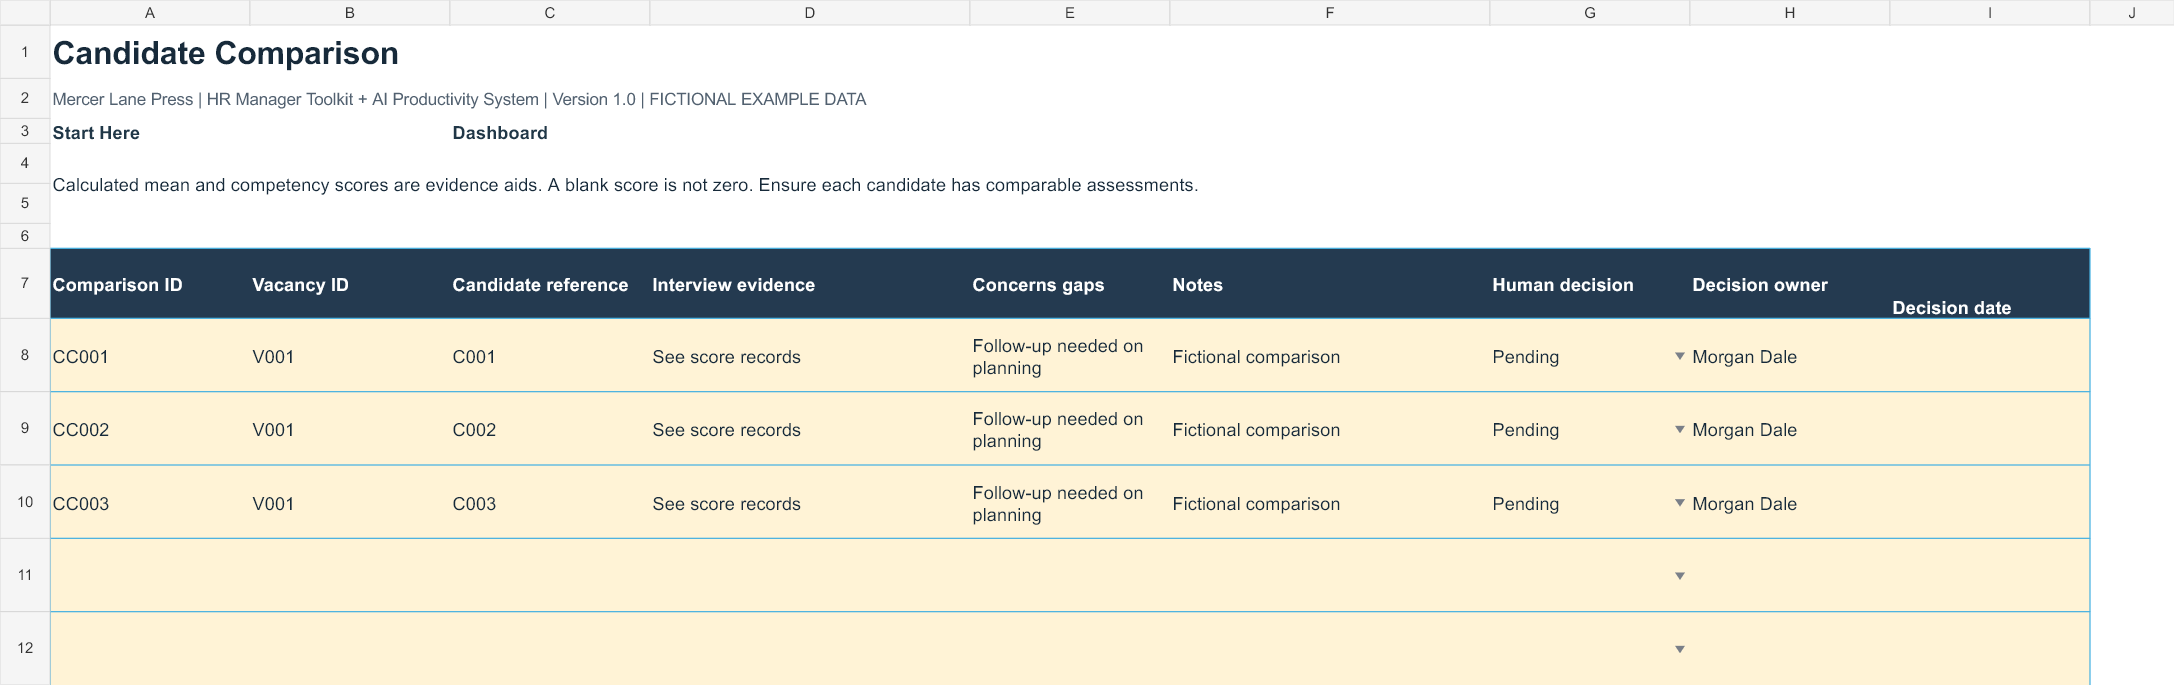Click the Concerns gaps header cell
Viewport: 2174px width, 685px height.
[x=1070, y=284]
